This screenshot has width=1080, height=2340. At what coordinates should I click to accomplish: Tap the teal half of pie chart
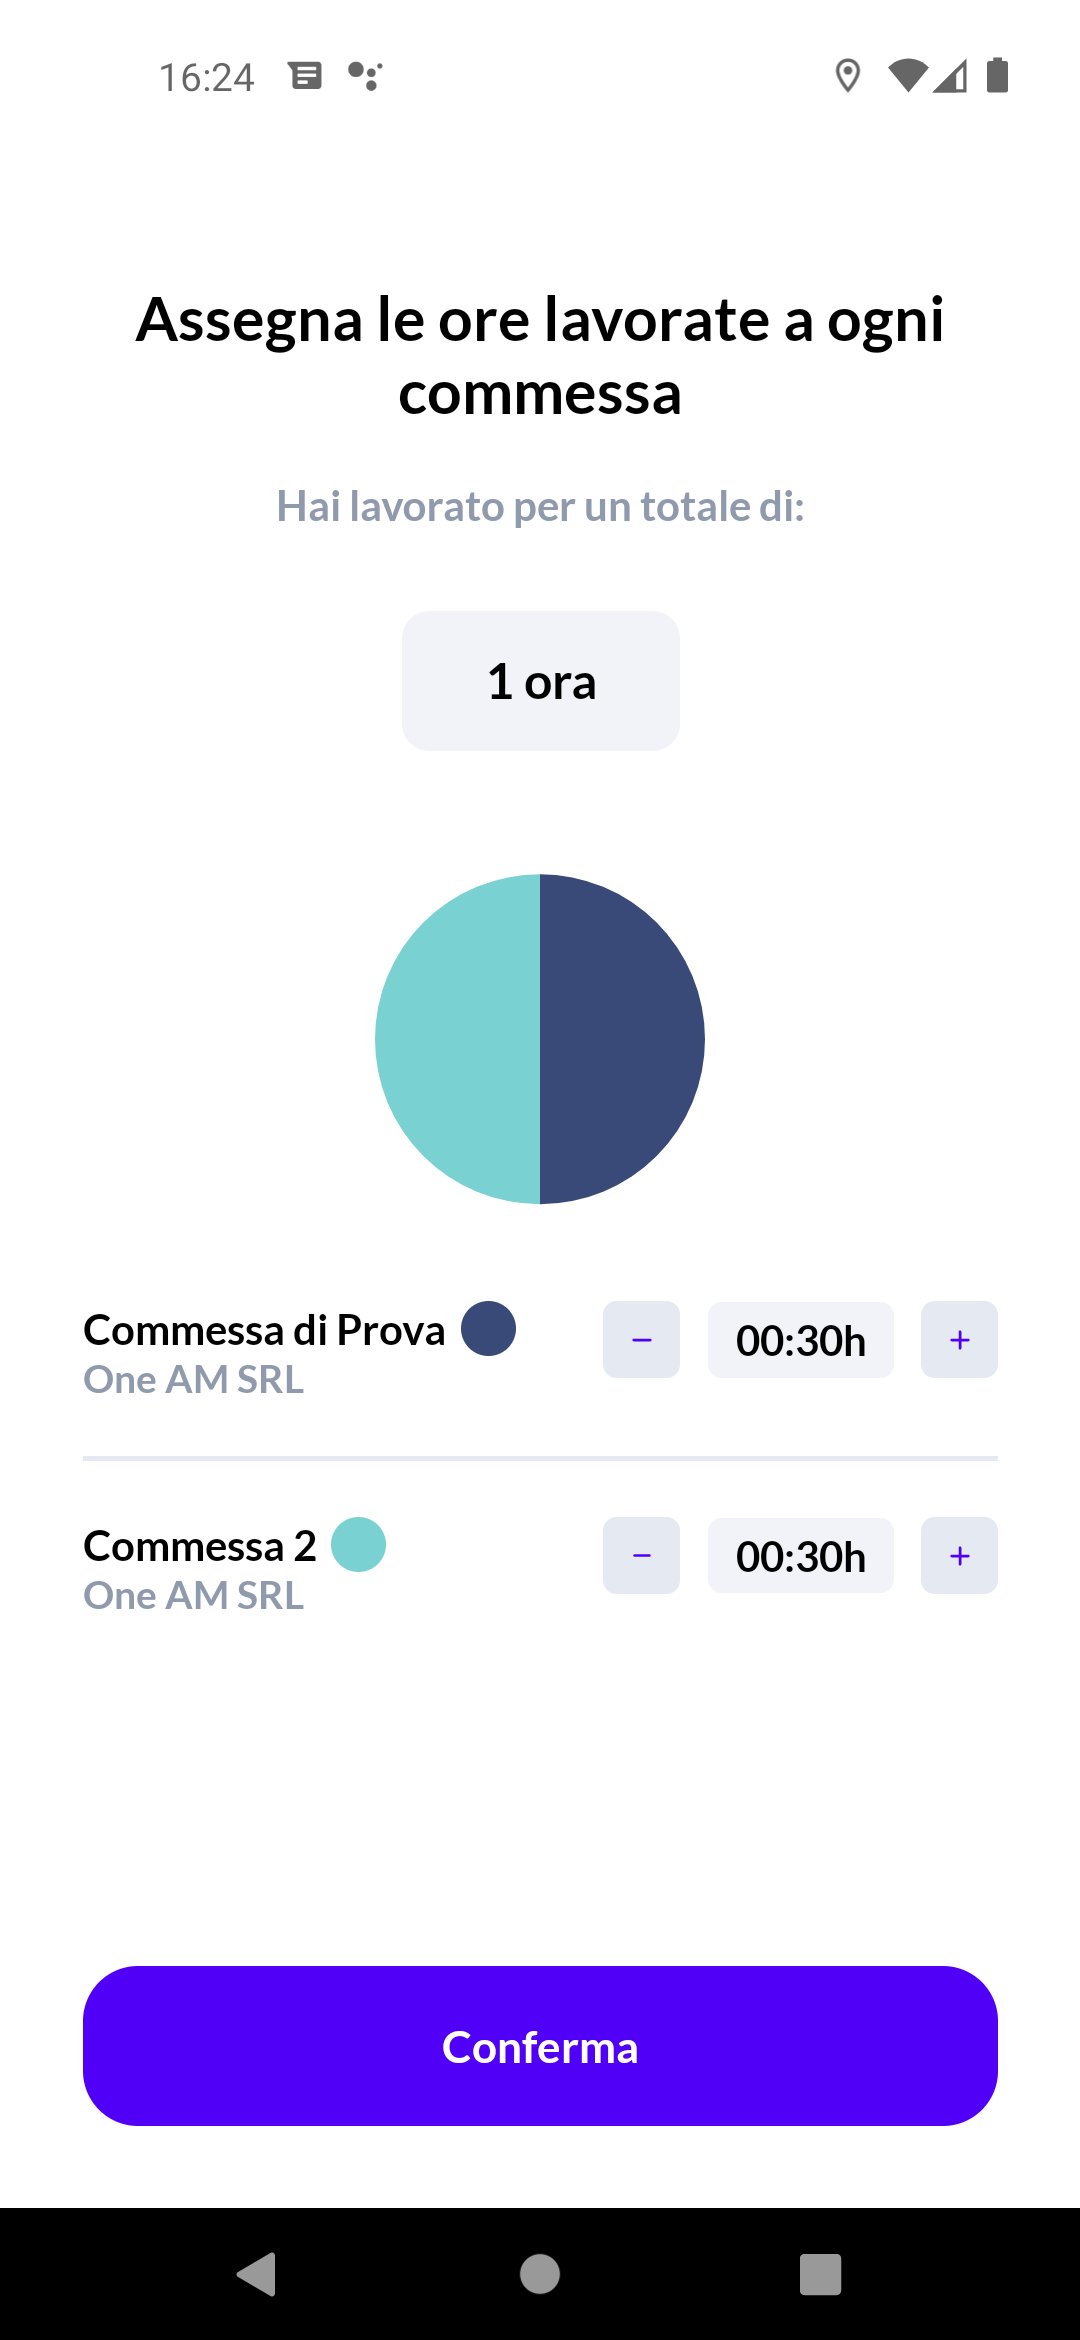pyautogui.click(x=458, y=1039)
